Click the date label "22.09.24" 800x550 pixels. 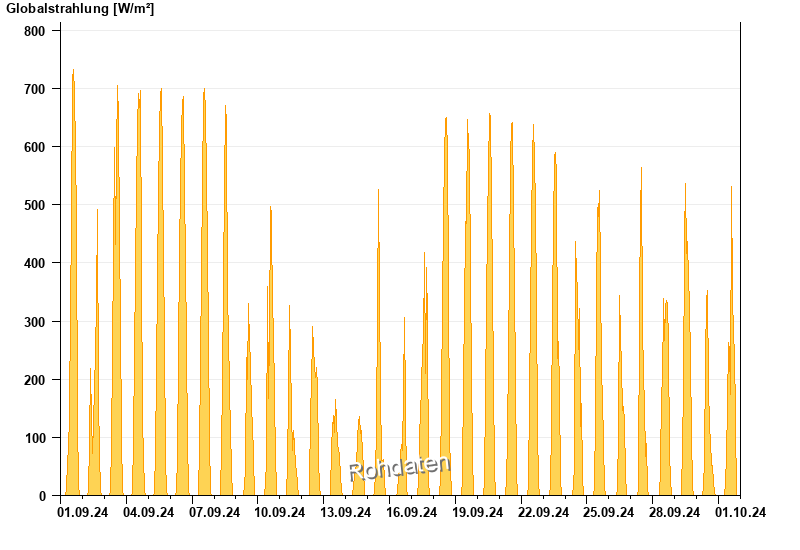click(x=543, y=512)
